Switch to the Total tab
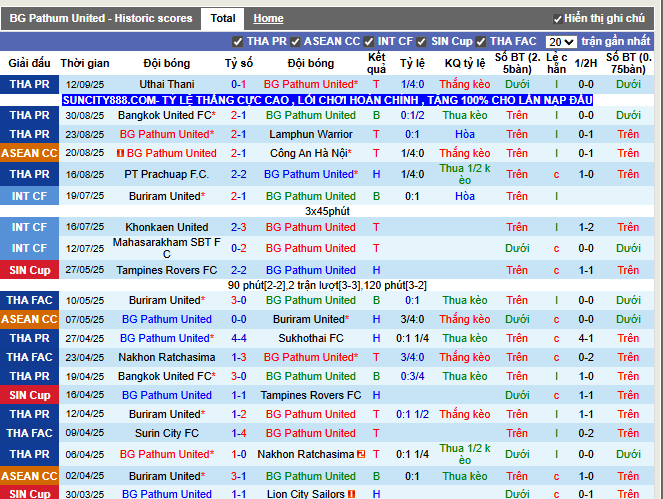The height and width of the screenshot is (499, 663). 222,19
